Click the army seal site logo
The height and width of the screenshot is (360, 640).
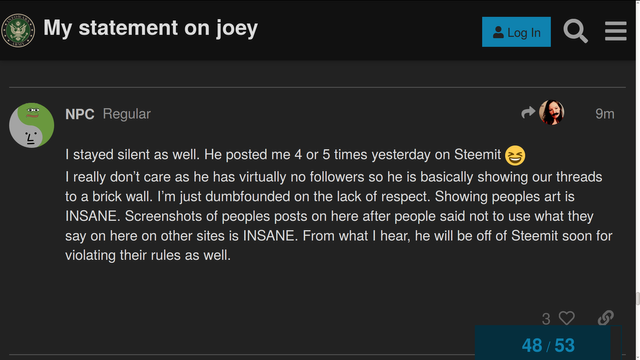point(18,31)
